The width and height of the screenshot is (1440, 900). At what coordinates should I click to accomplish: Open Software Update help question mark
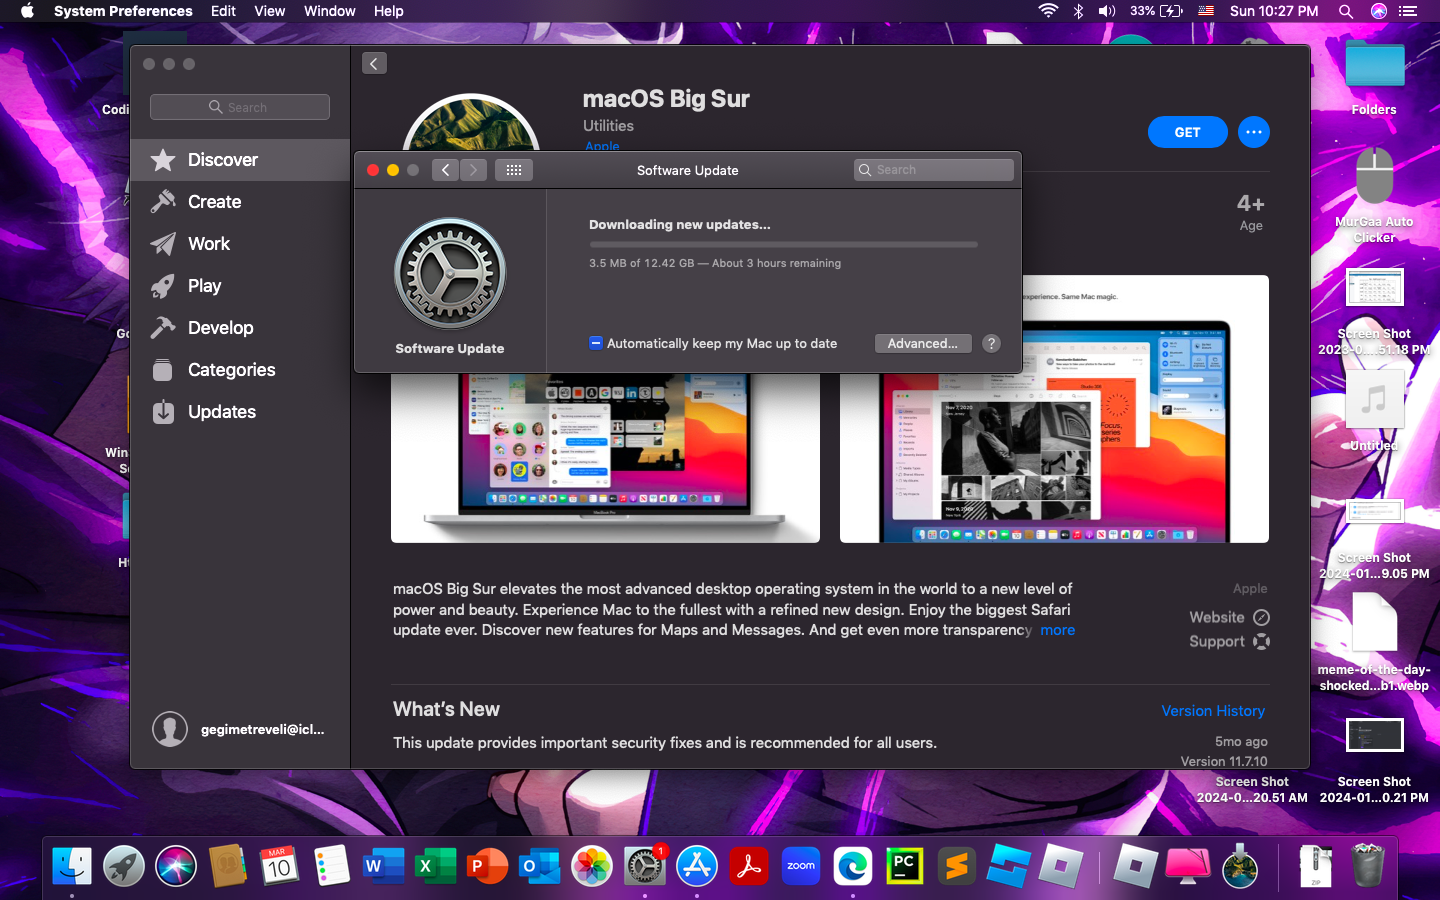point(991,343)
